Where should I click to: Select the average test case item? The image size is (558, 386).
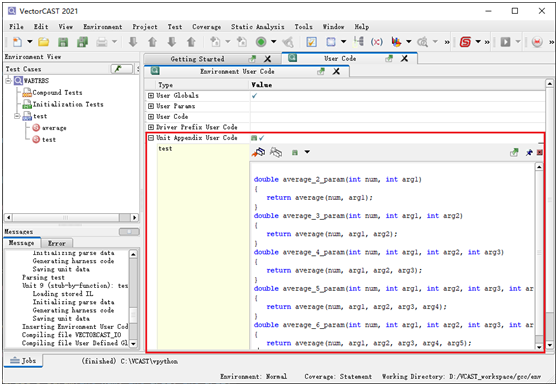[54, 128]
